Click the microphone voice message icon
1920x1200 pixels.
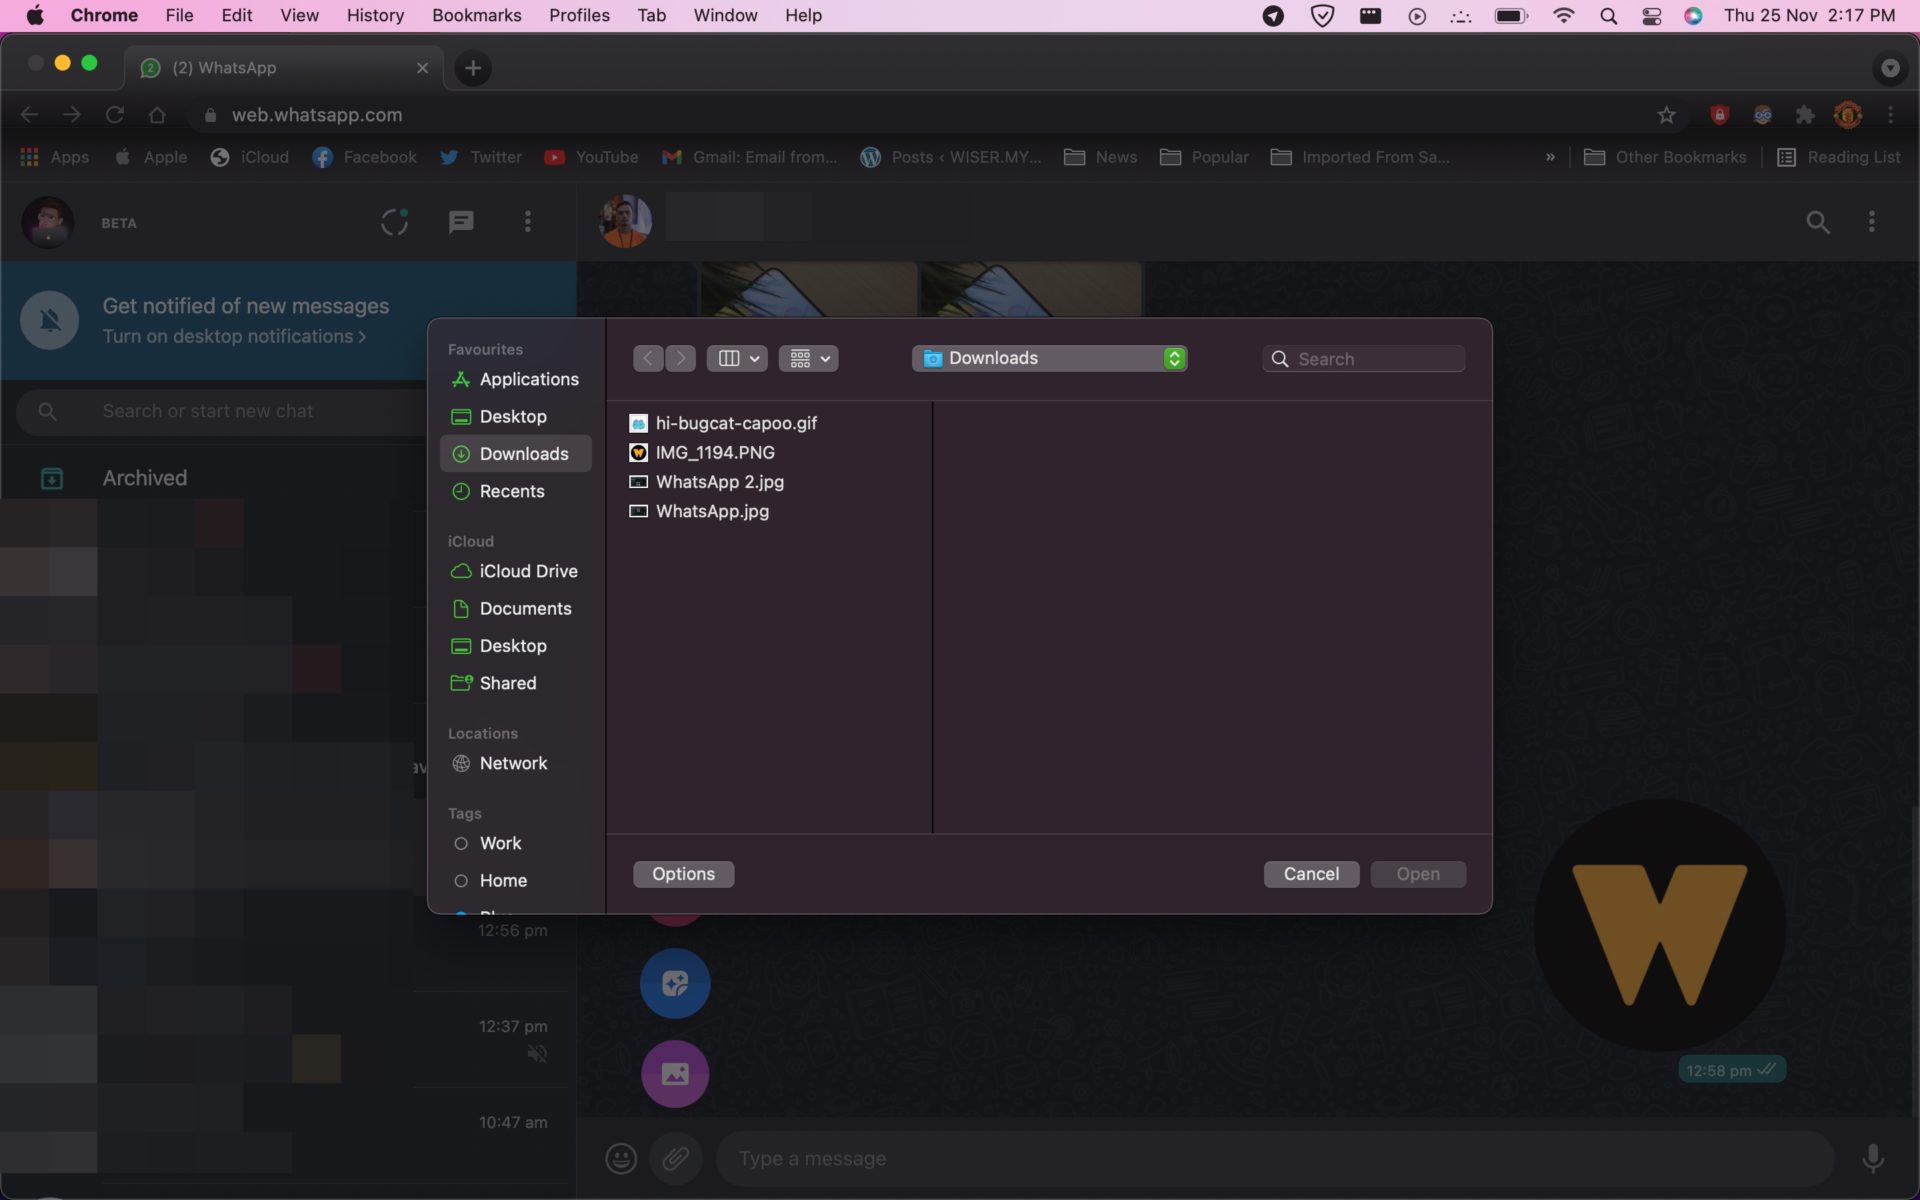coord(1872,1158)
